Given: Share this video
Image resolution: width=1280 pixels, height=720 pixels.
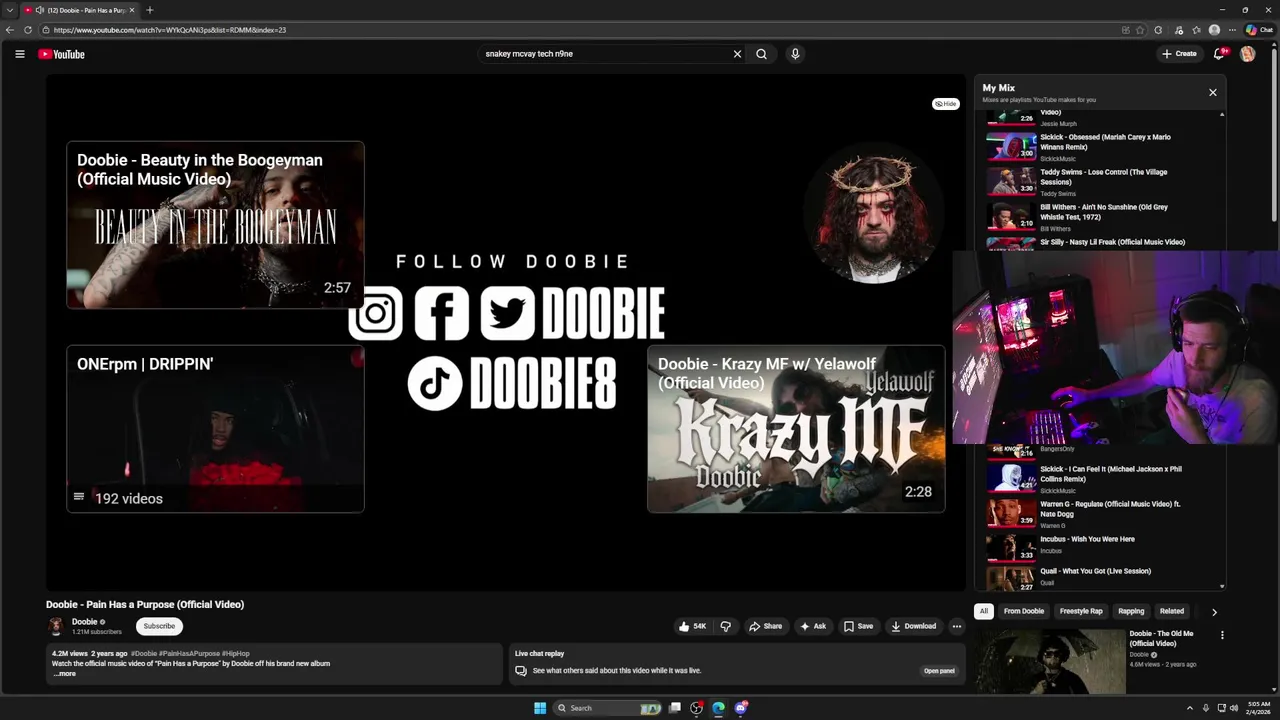Looking at the screenshot, I should click(766, 626).
